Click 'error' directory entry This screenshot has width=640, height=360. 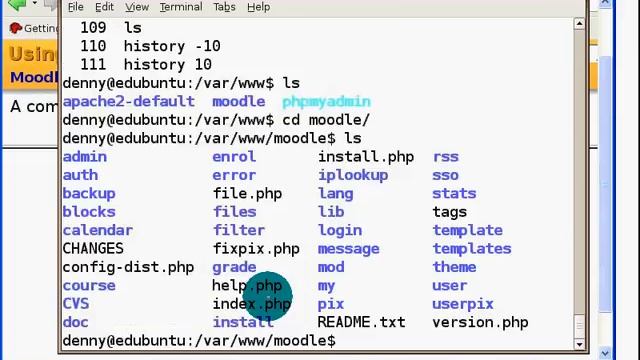tap(234, 175)
